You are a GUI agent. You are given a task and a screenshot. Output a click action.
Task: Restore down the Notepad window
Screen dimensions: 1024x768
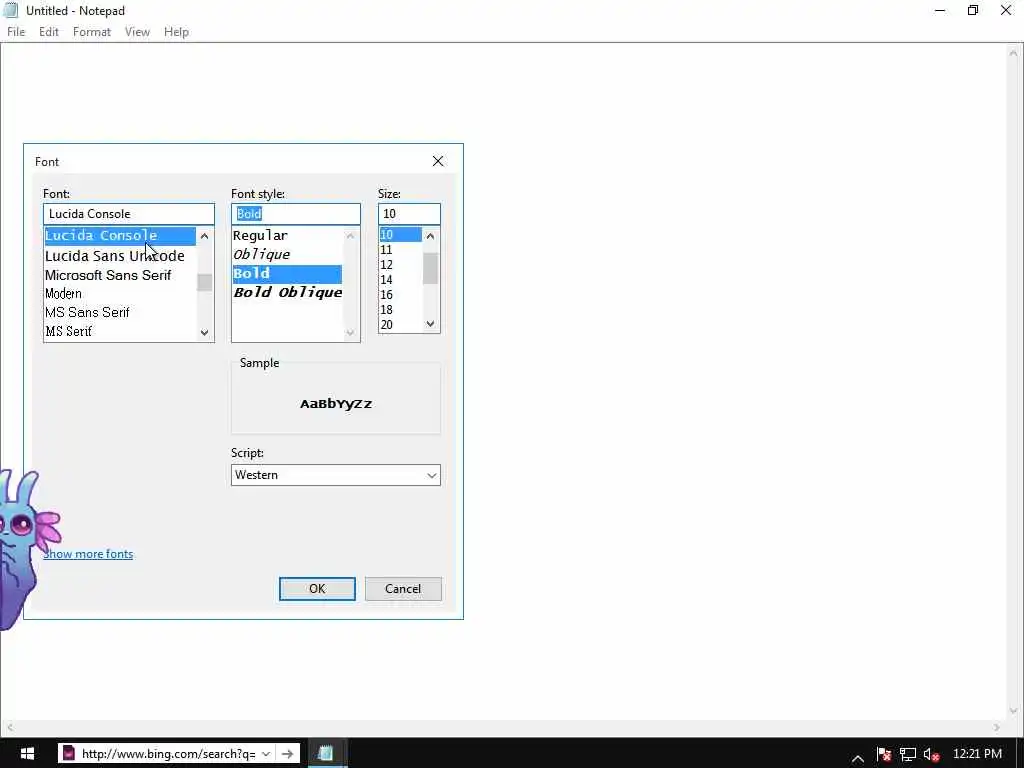pyautogui.click(x=972, y=10)
